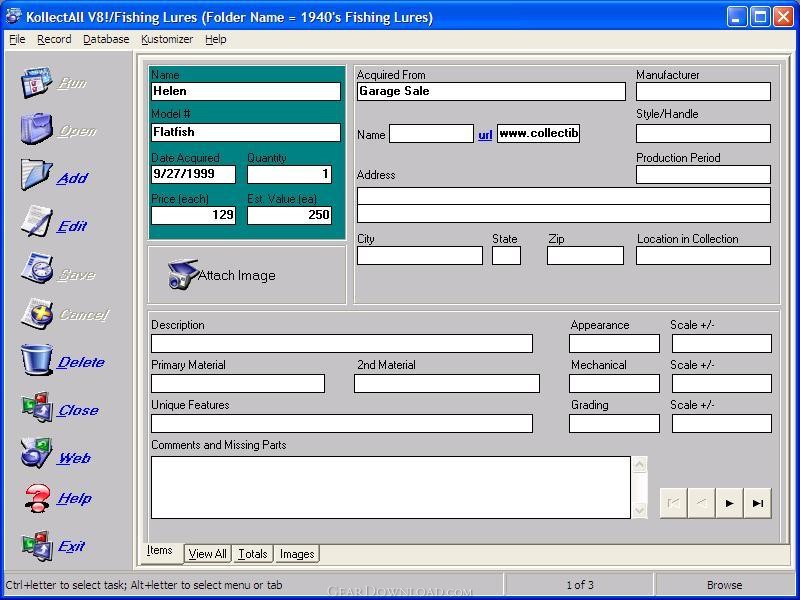Click the first Address line field

[564, 196]
